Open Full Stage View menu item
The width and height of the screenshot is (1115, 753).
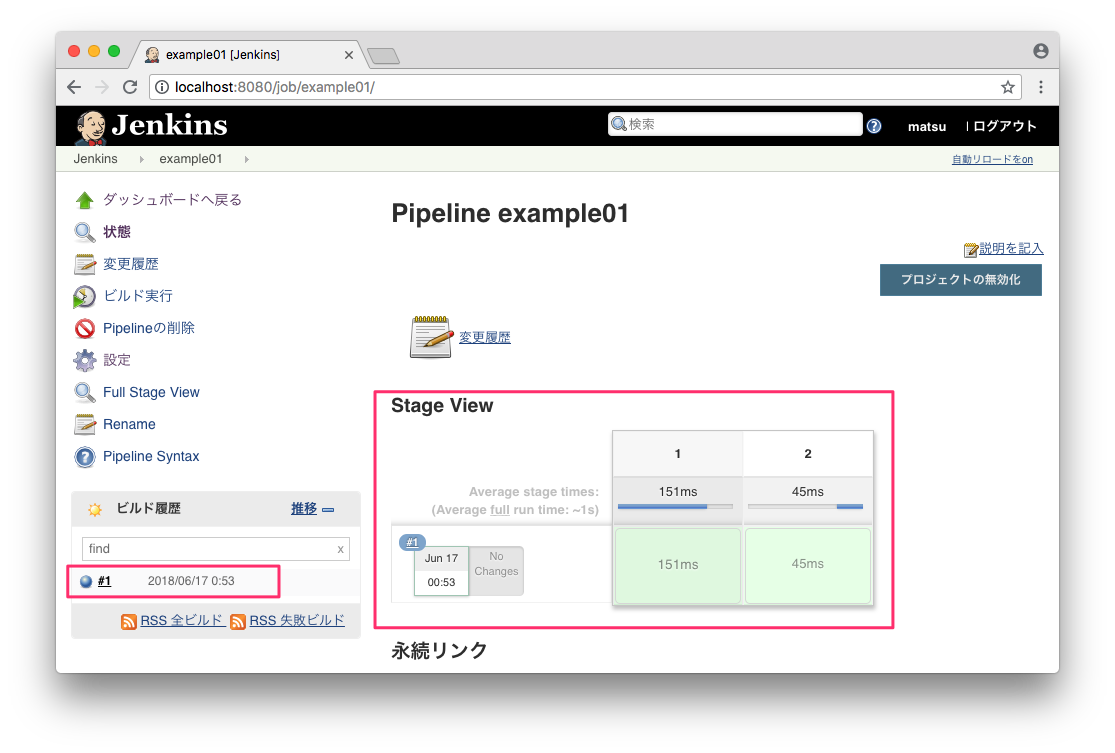151,393
